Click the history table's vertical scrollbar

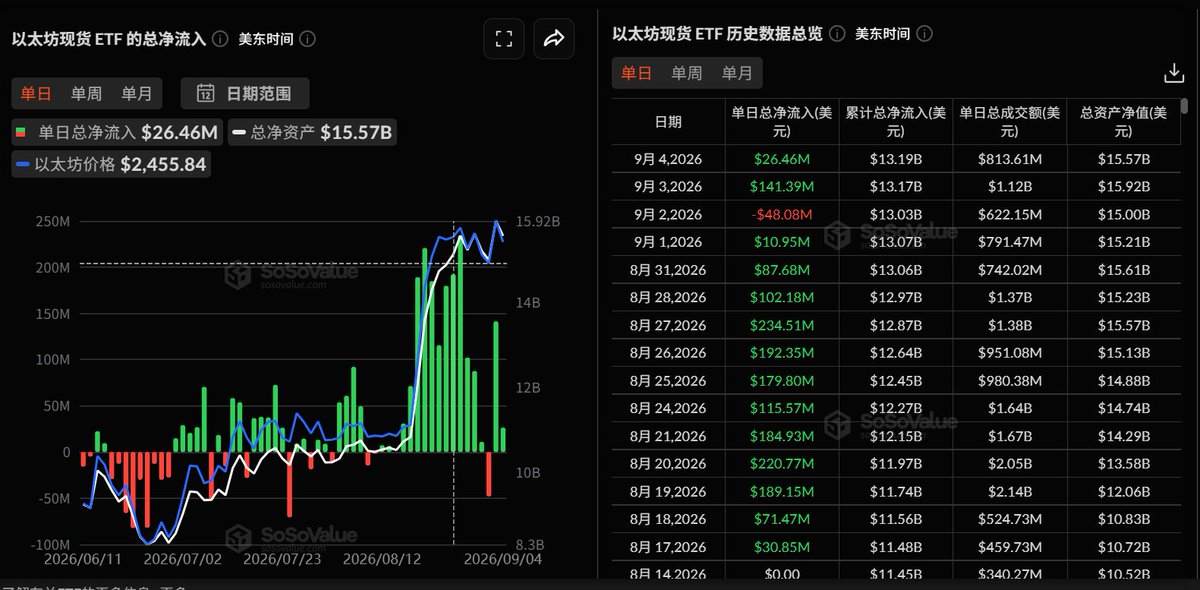point(1184,108)
